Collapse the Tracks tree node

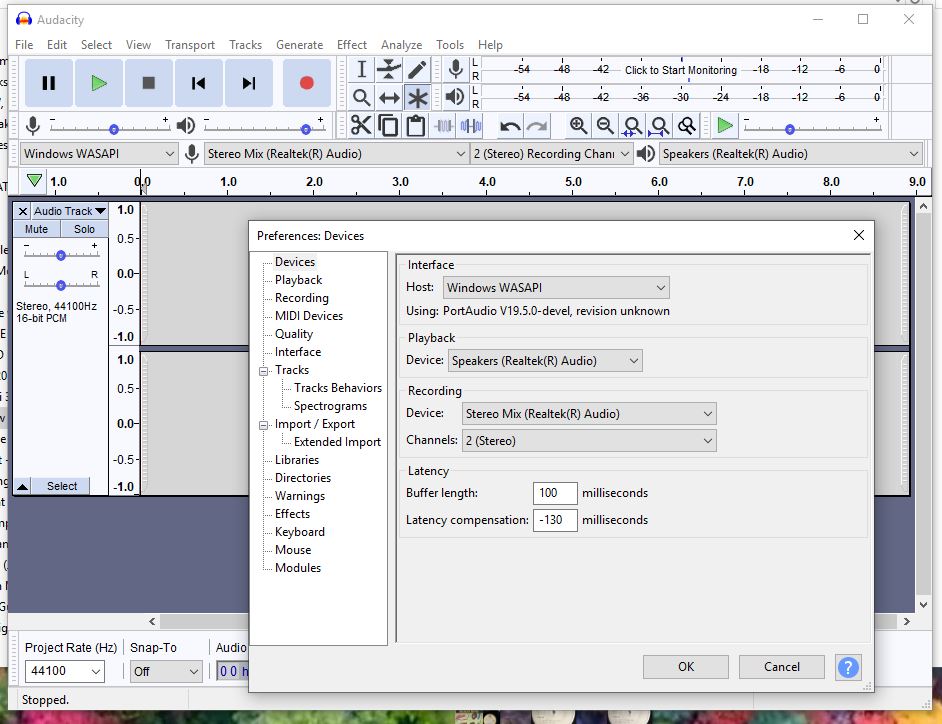(x=263, y=371)
